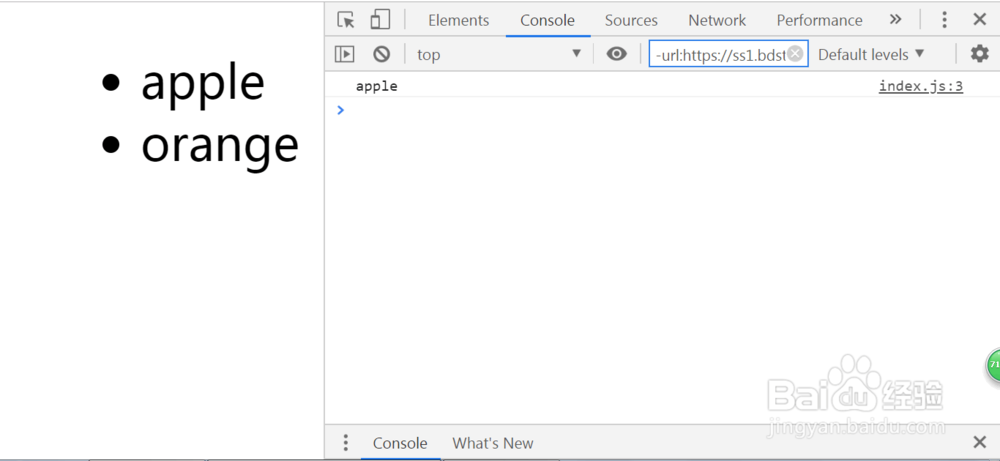Image resolution: width=1000 pixels, height=461 pixels.
Task: Show the console sidebar
Action: click(x=344, y=54)
